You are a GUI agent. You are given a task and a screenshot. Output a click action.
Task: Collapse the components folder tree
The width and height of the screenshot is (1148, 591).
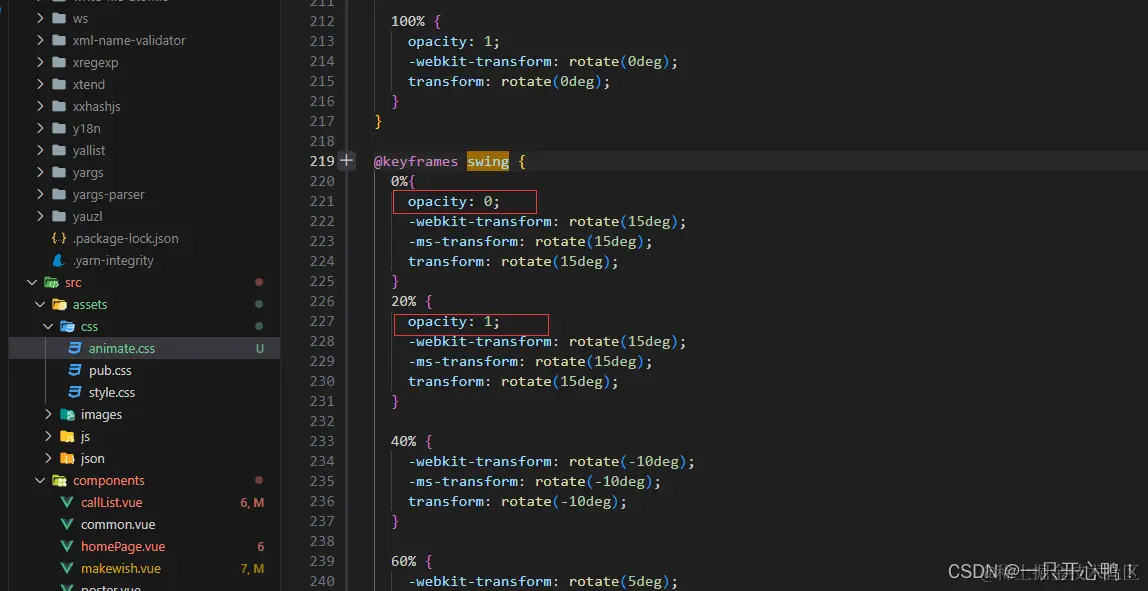click(40, 480)
